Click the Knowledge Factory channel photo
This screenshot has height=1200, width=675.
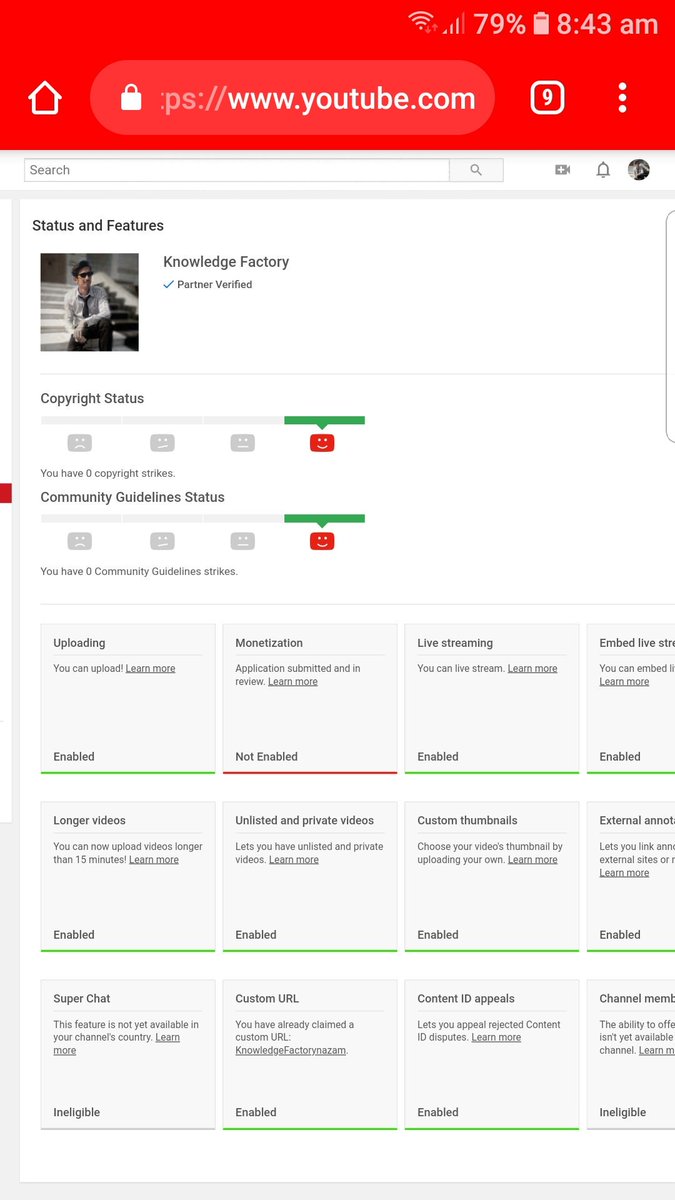(90, 302)
